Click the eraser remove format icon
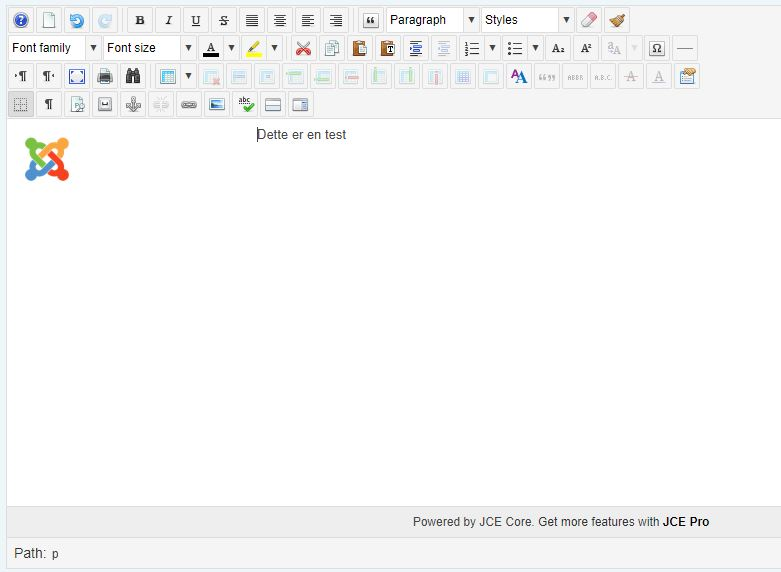The height and width of the screenshot is (572, 781). 589,20
